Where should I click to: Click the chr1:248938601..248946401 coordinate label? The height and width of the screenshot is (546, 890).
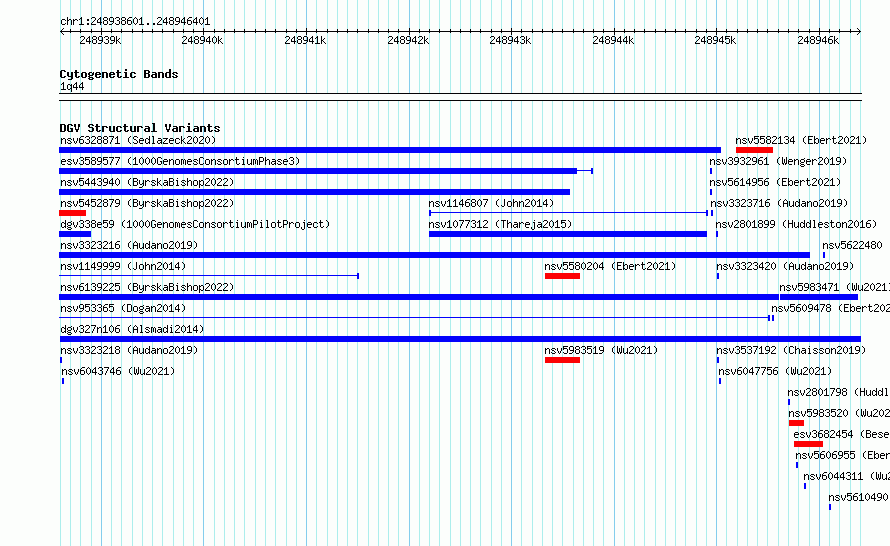point(135,22)
